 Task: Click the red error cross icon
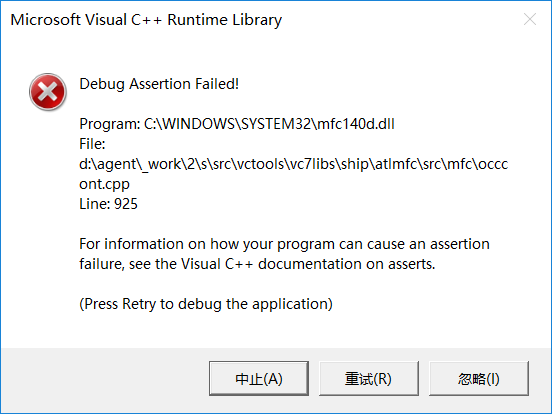pos(48,92)
